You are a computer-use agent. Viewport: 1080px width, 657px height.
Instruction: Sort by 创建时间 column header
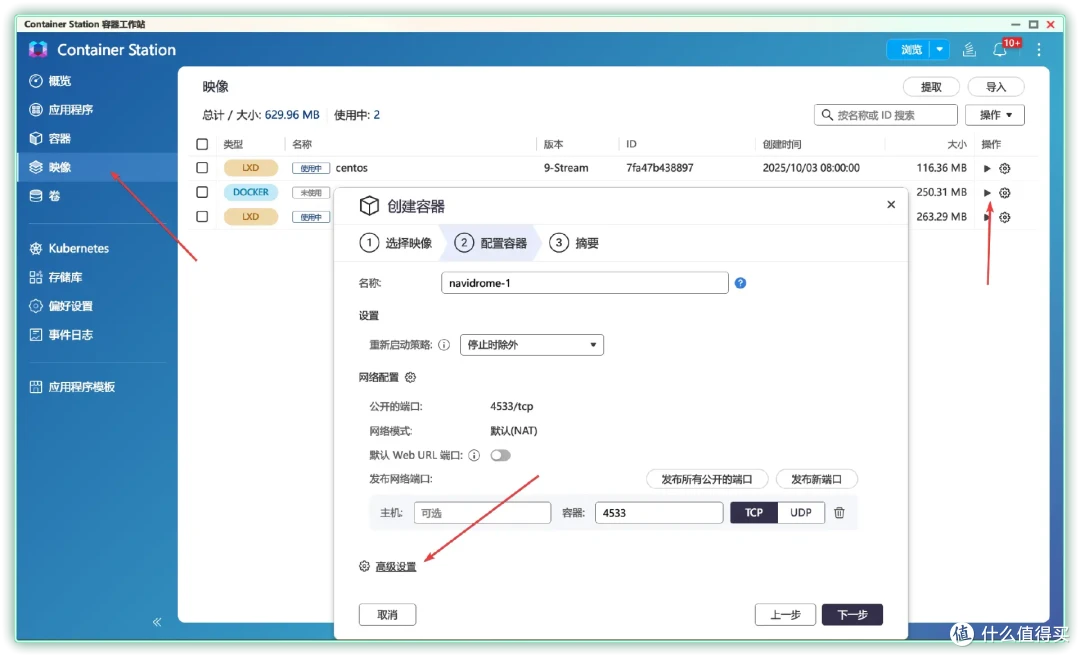point(782,144)
